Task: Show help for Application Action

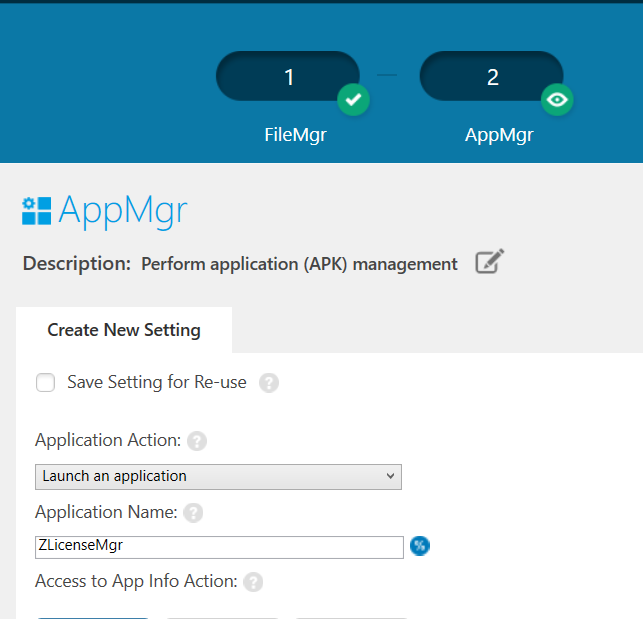Action: tap(197, 441)
